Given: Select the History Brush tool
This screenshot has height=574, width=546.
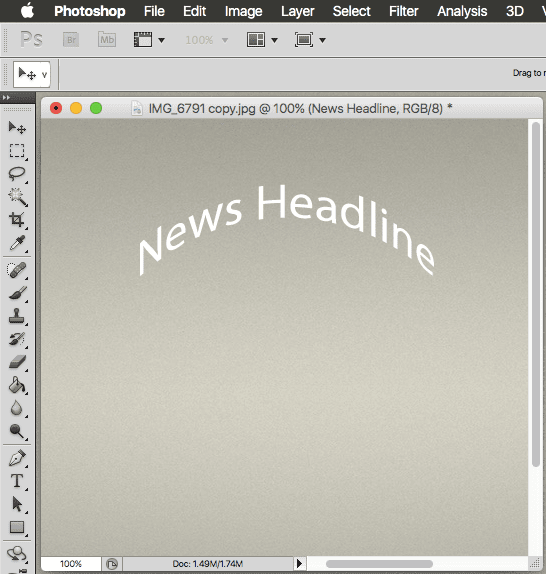Looking at the screenshot, I should click(17, 339).
